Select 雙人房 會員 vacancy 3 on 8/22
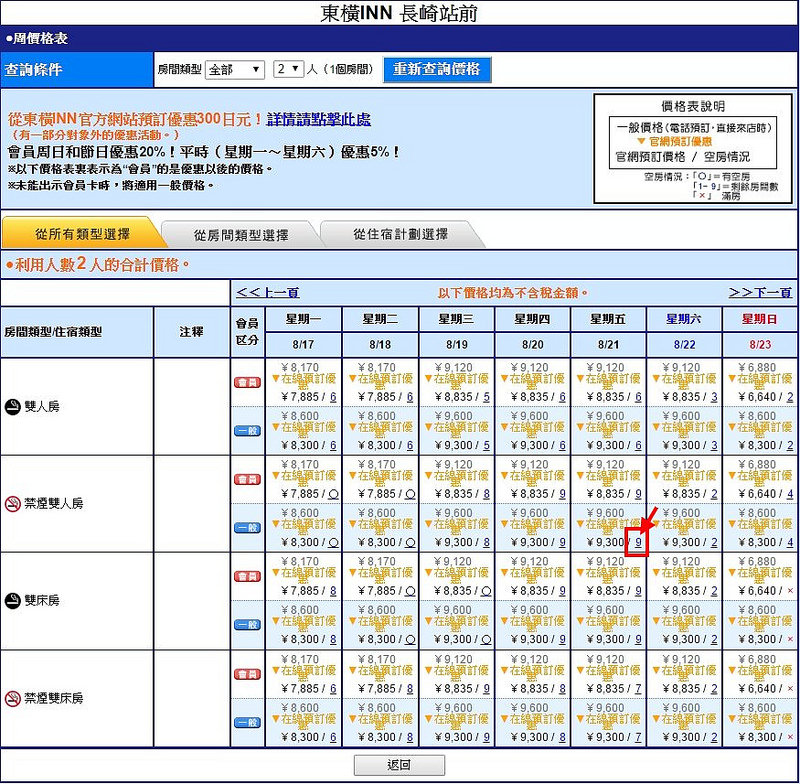Image resolution: width=800 pixels, height=784 pixels. point(714,397)
